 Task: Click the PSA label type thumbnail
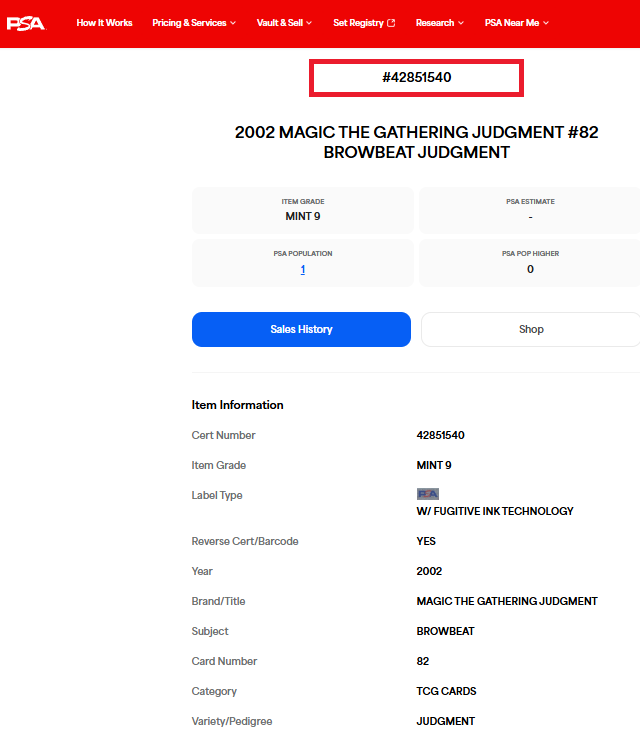[x=428, y=494]
